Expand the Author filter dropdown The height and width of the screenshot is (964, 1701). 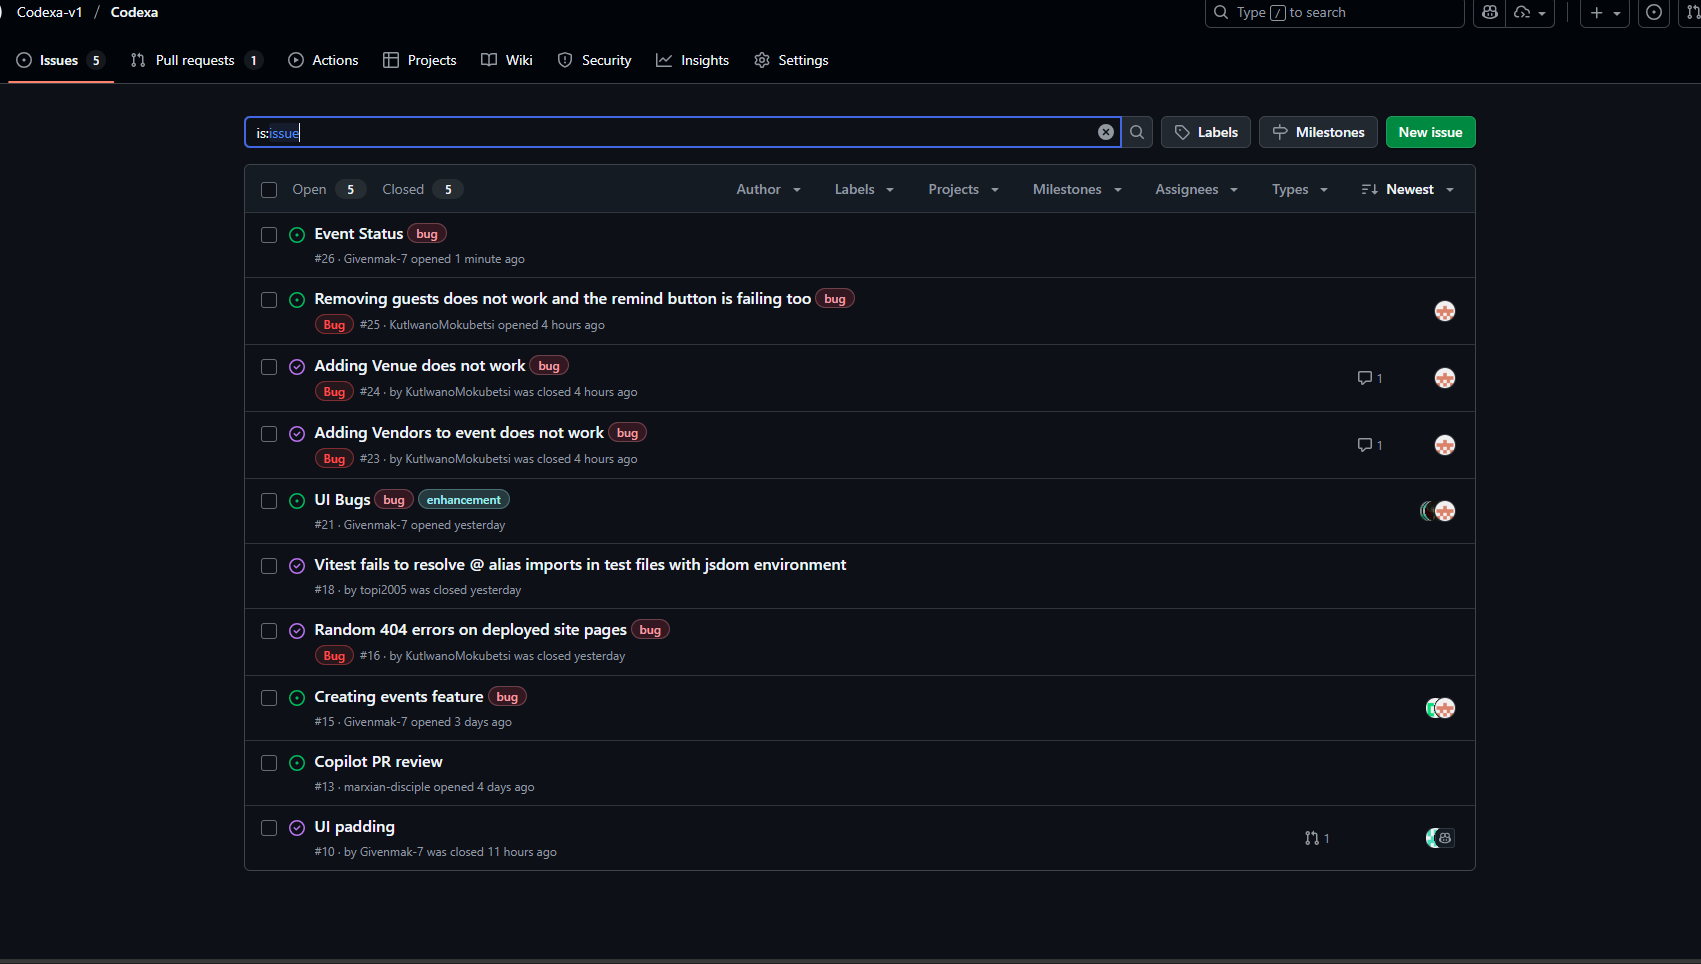[x=768, y=189]
